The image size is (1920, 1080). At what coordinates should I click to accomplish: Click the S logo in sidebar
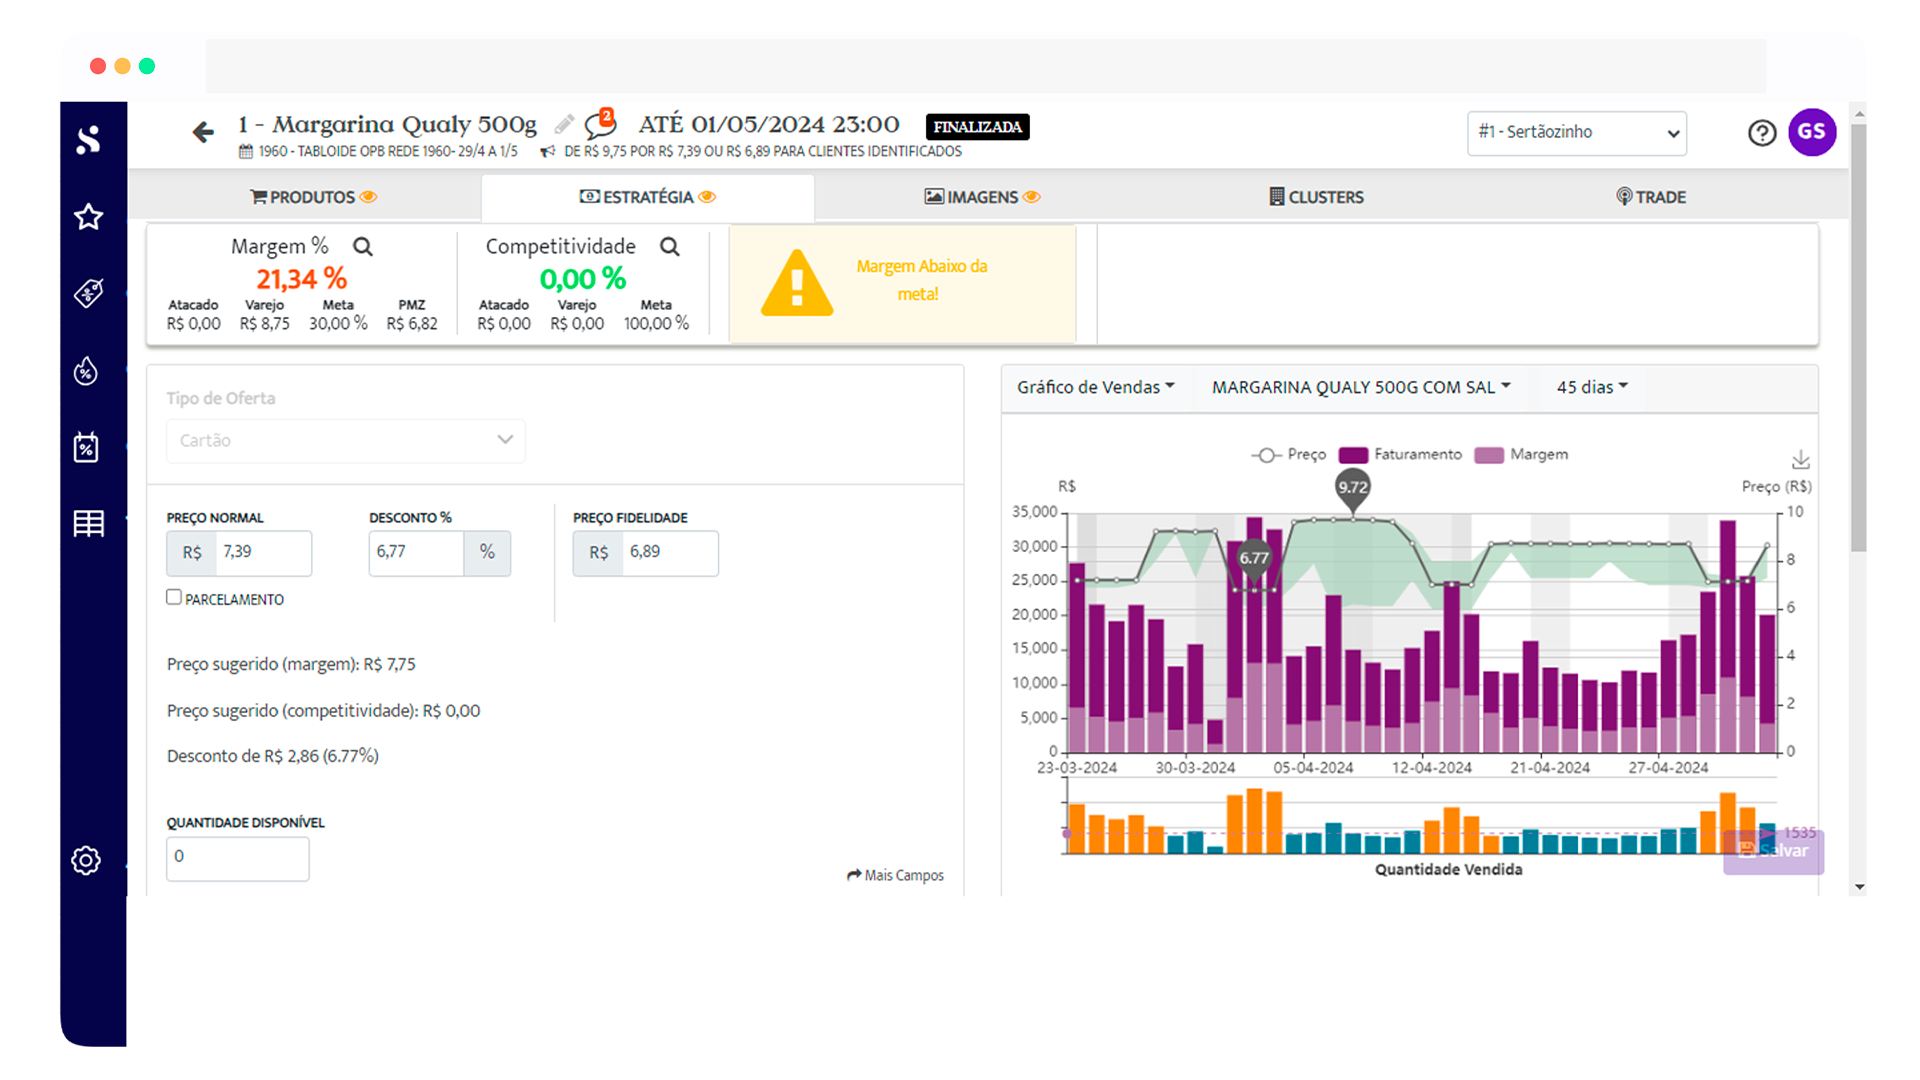click(x=88, y=139)
